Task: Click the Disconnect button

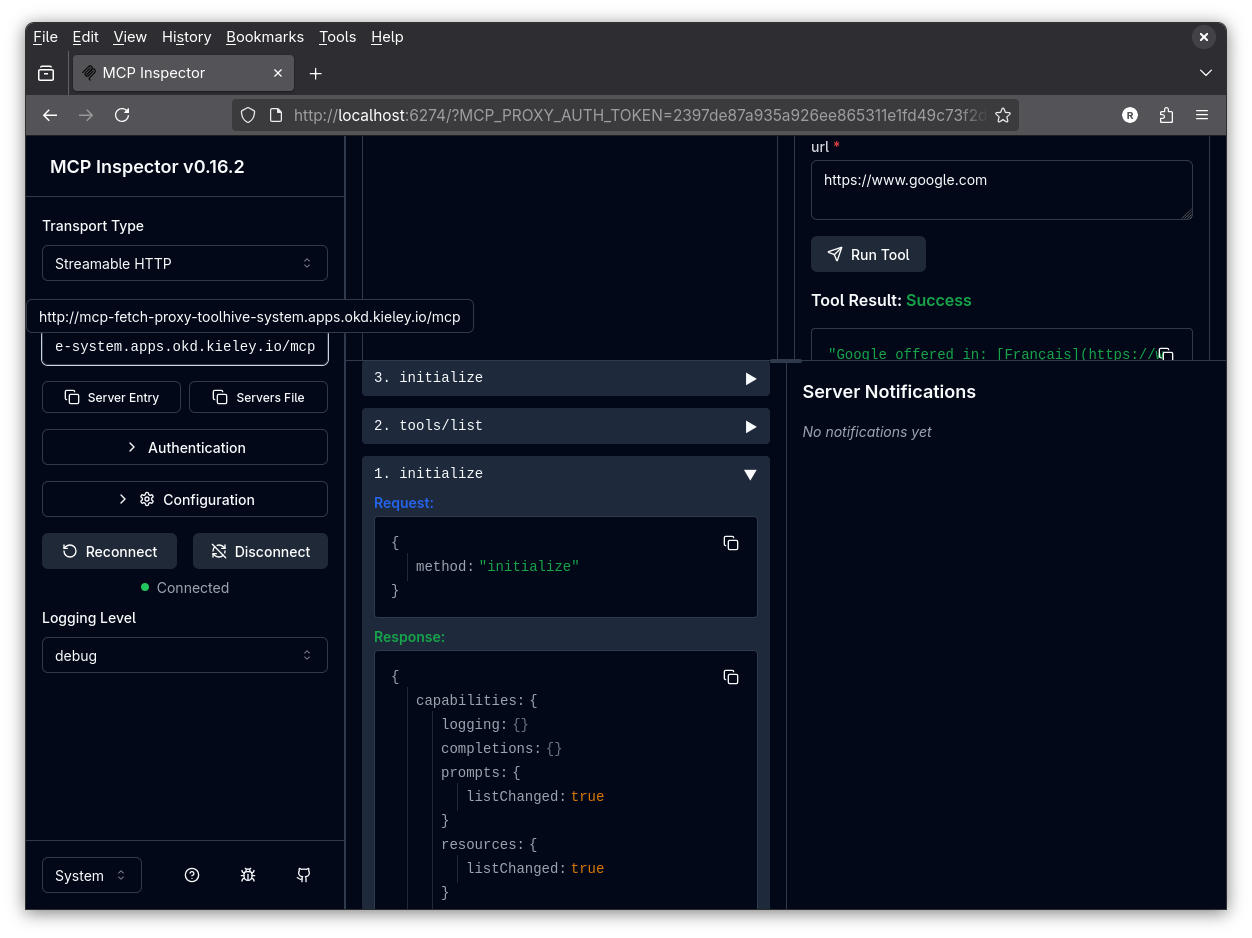Action: point(260,551)
